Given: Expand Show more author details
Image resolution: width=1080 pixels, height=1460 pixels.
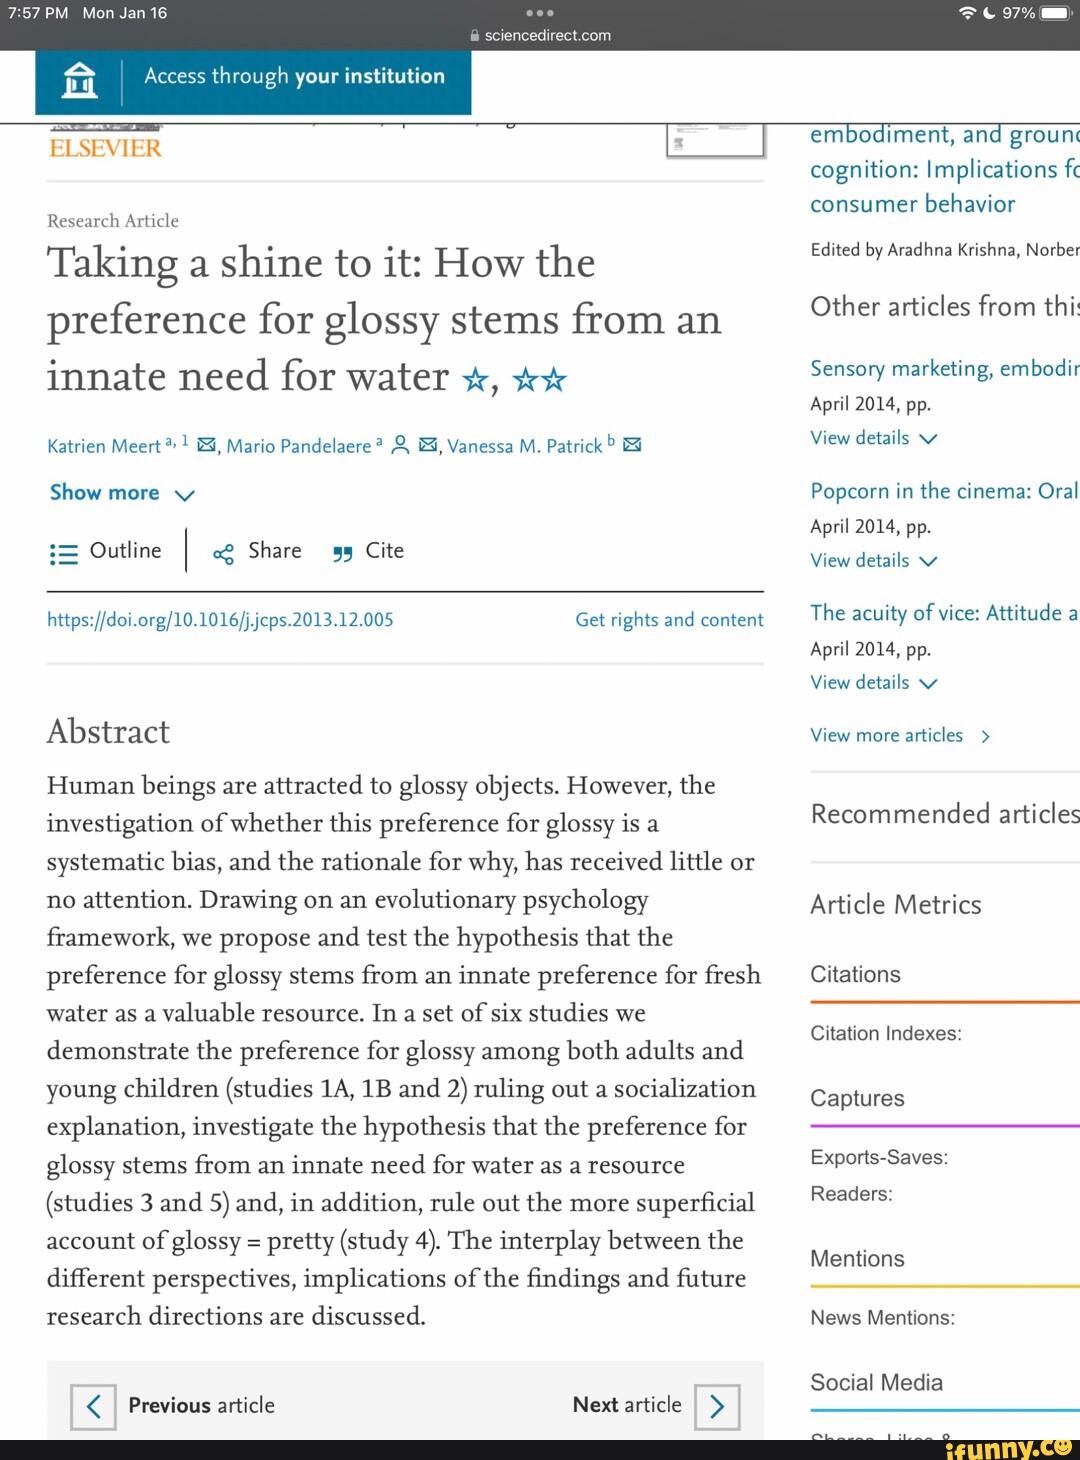Looking at the screenshot, I should tap(121, 493).
